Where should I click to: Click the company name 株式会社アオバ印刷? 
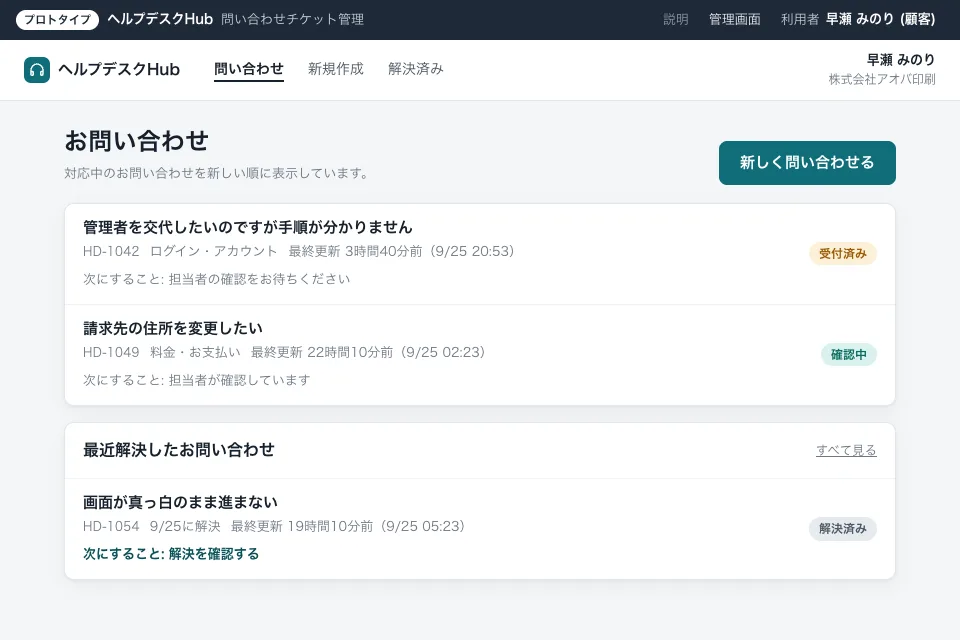pyautogui.click(x=882, y=79)
